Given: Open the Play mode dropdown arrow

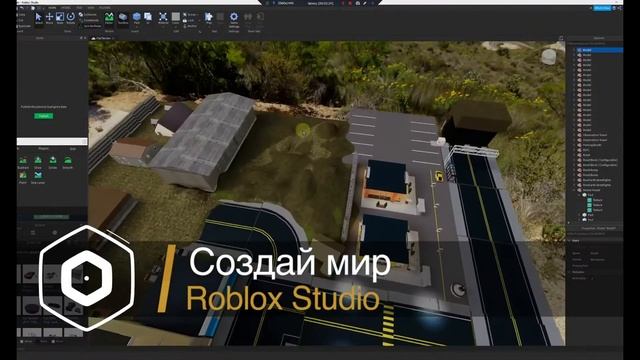Looking at the screenshot, I should pyautogui.click(x=209, y=27).
